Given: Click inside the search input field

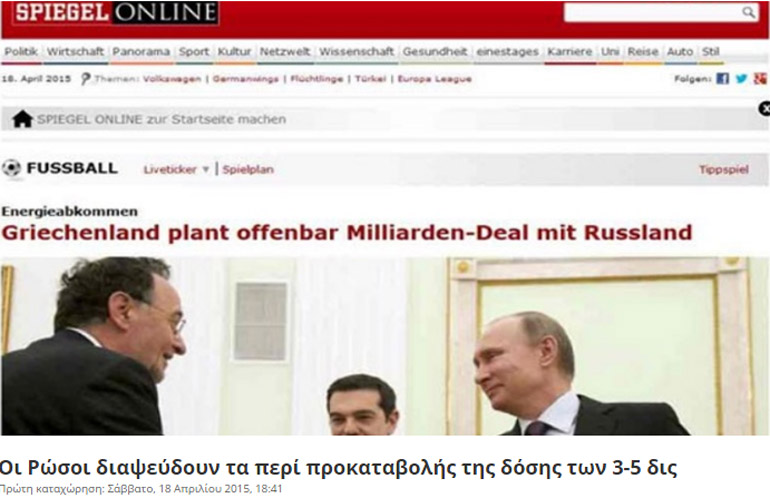Looking at the screenshot, I should pyautogui.click(x=652, y=12).
